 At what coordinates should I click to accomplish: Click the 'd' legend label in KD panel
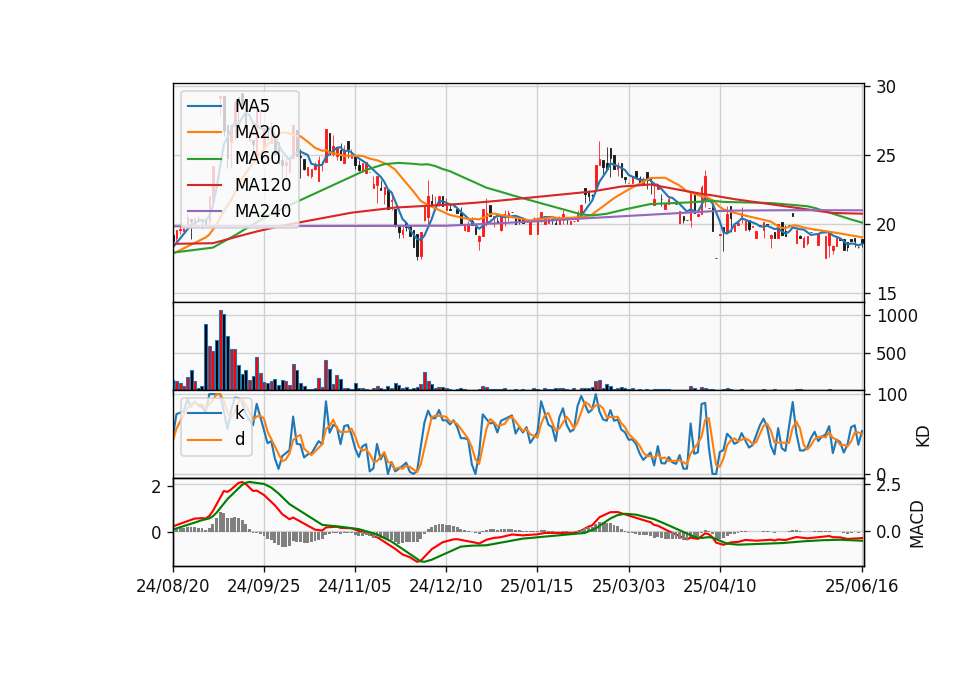point(240,440)
